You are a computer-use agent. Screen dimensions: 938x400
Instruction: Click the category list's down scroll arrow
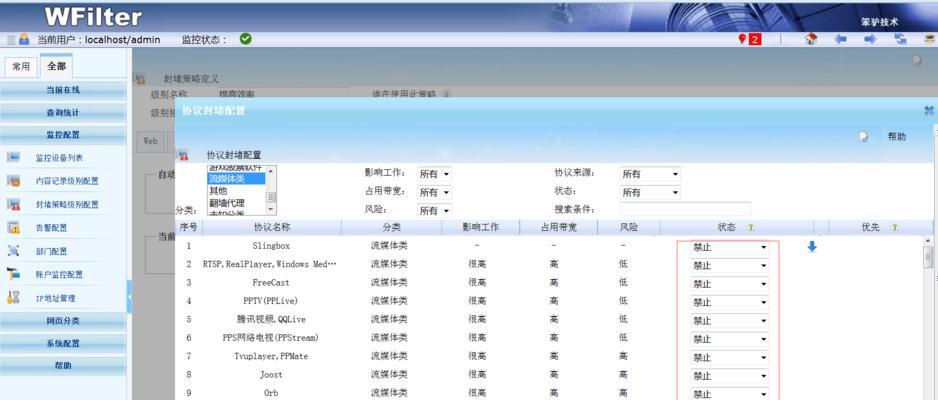[x=271, y=209]
